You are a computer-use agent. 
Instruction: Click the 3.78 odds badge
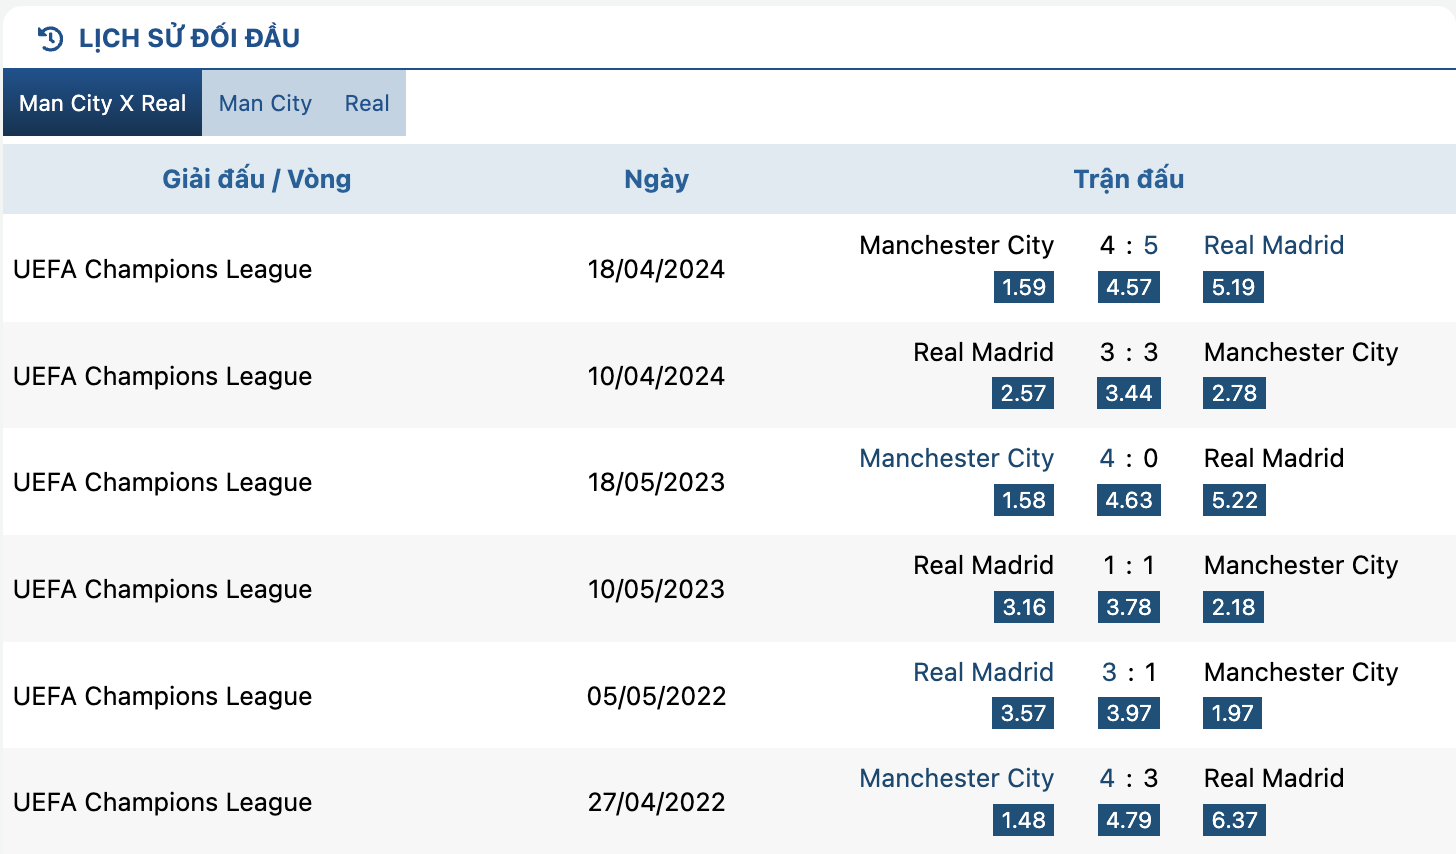1129,607
